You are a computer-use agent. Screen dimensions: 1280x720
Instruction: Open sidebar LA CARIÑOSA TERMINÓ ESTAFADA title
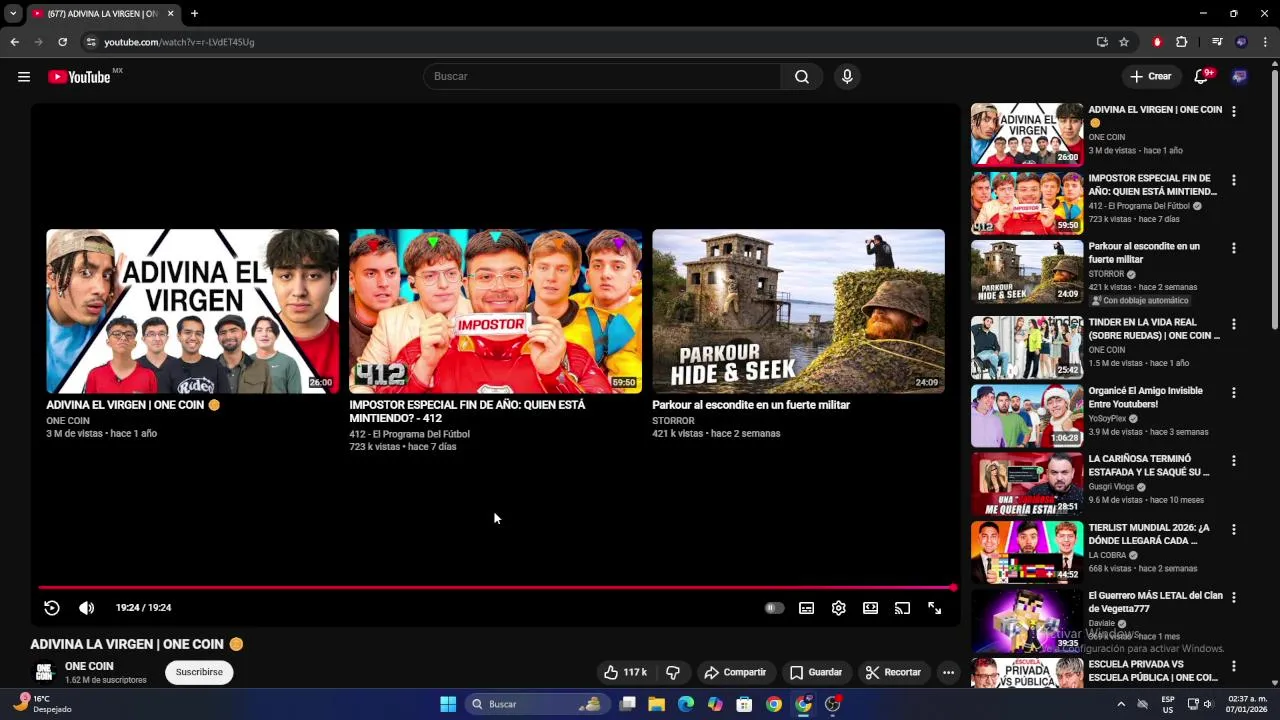[x=1149, y=465]
